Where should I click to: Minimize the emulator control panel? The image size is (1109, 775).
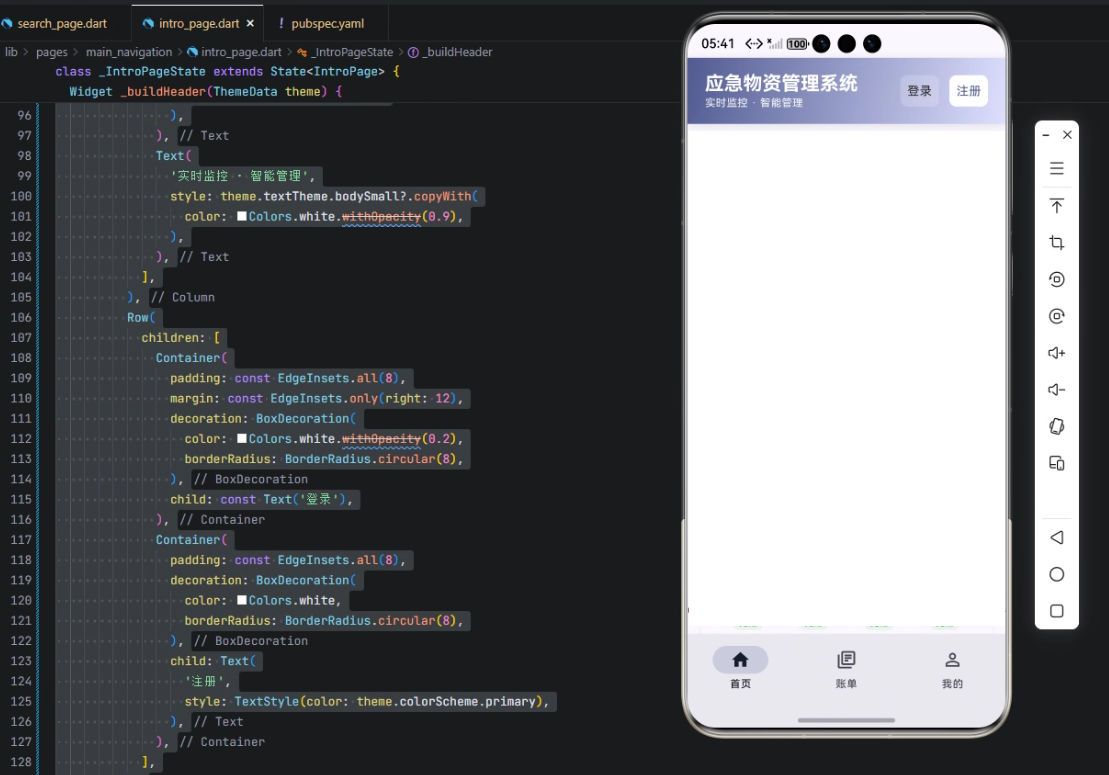1046,134
